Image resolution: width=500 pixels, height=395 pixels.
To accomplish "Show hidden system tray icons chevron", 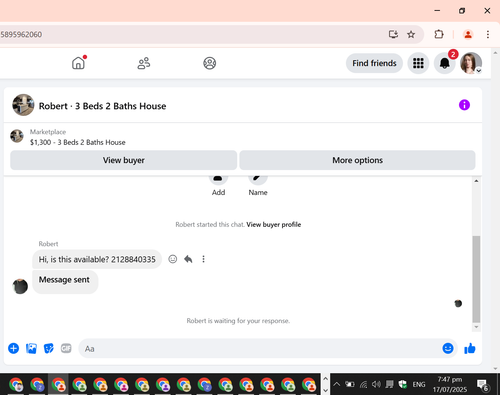I will 337,384.
